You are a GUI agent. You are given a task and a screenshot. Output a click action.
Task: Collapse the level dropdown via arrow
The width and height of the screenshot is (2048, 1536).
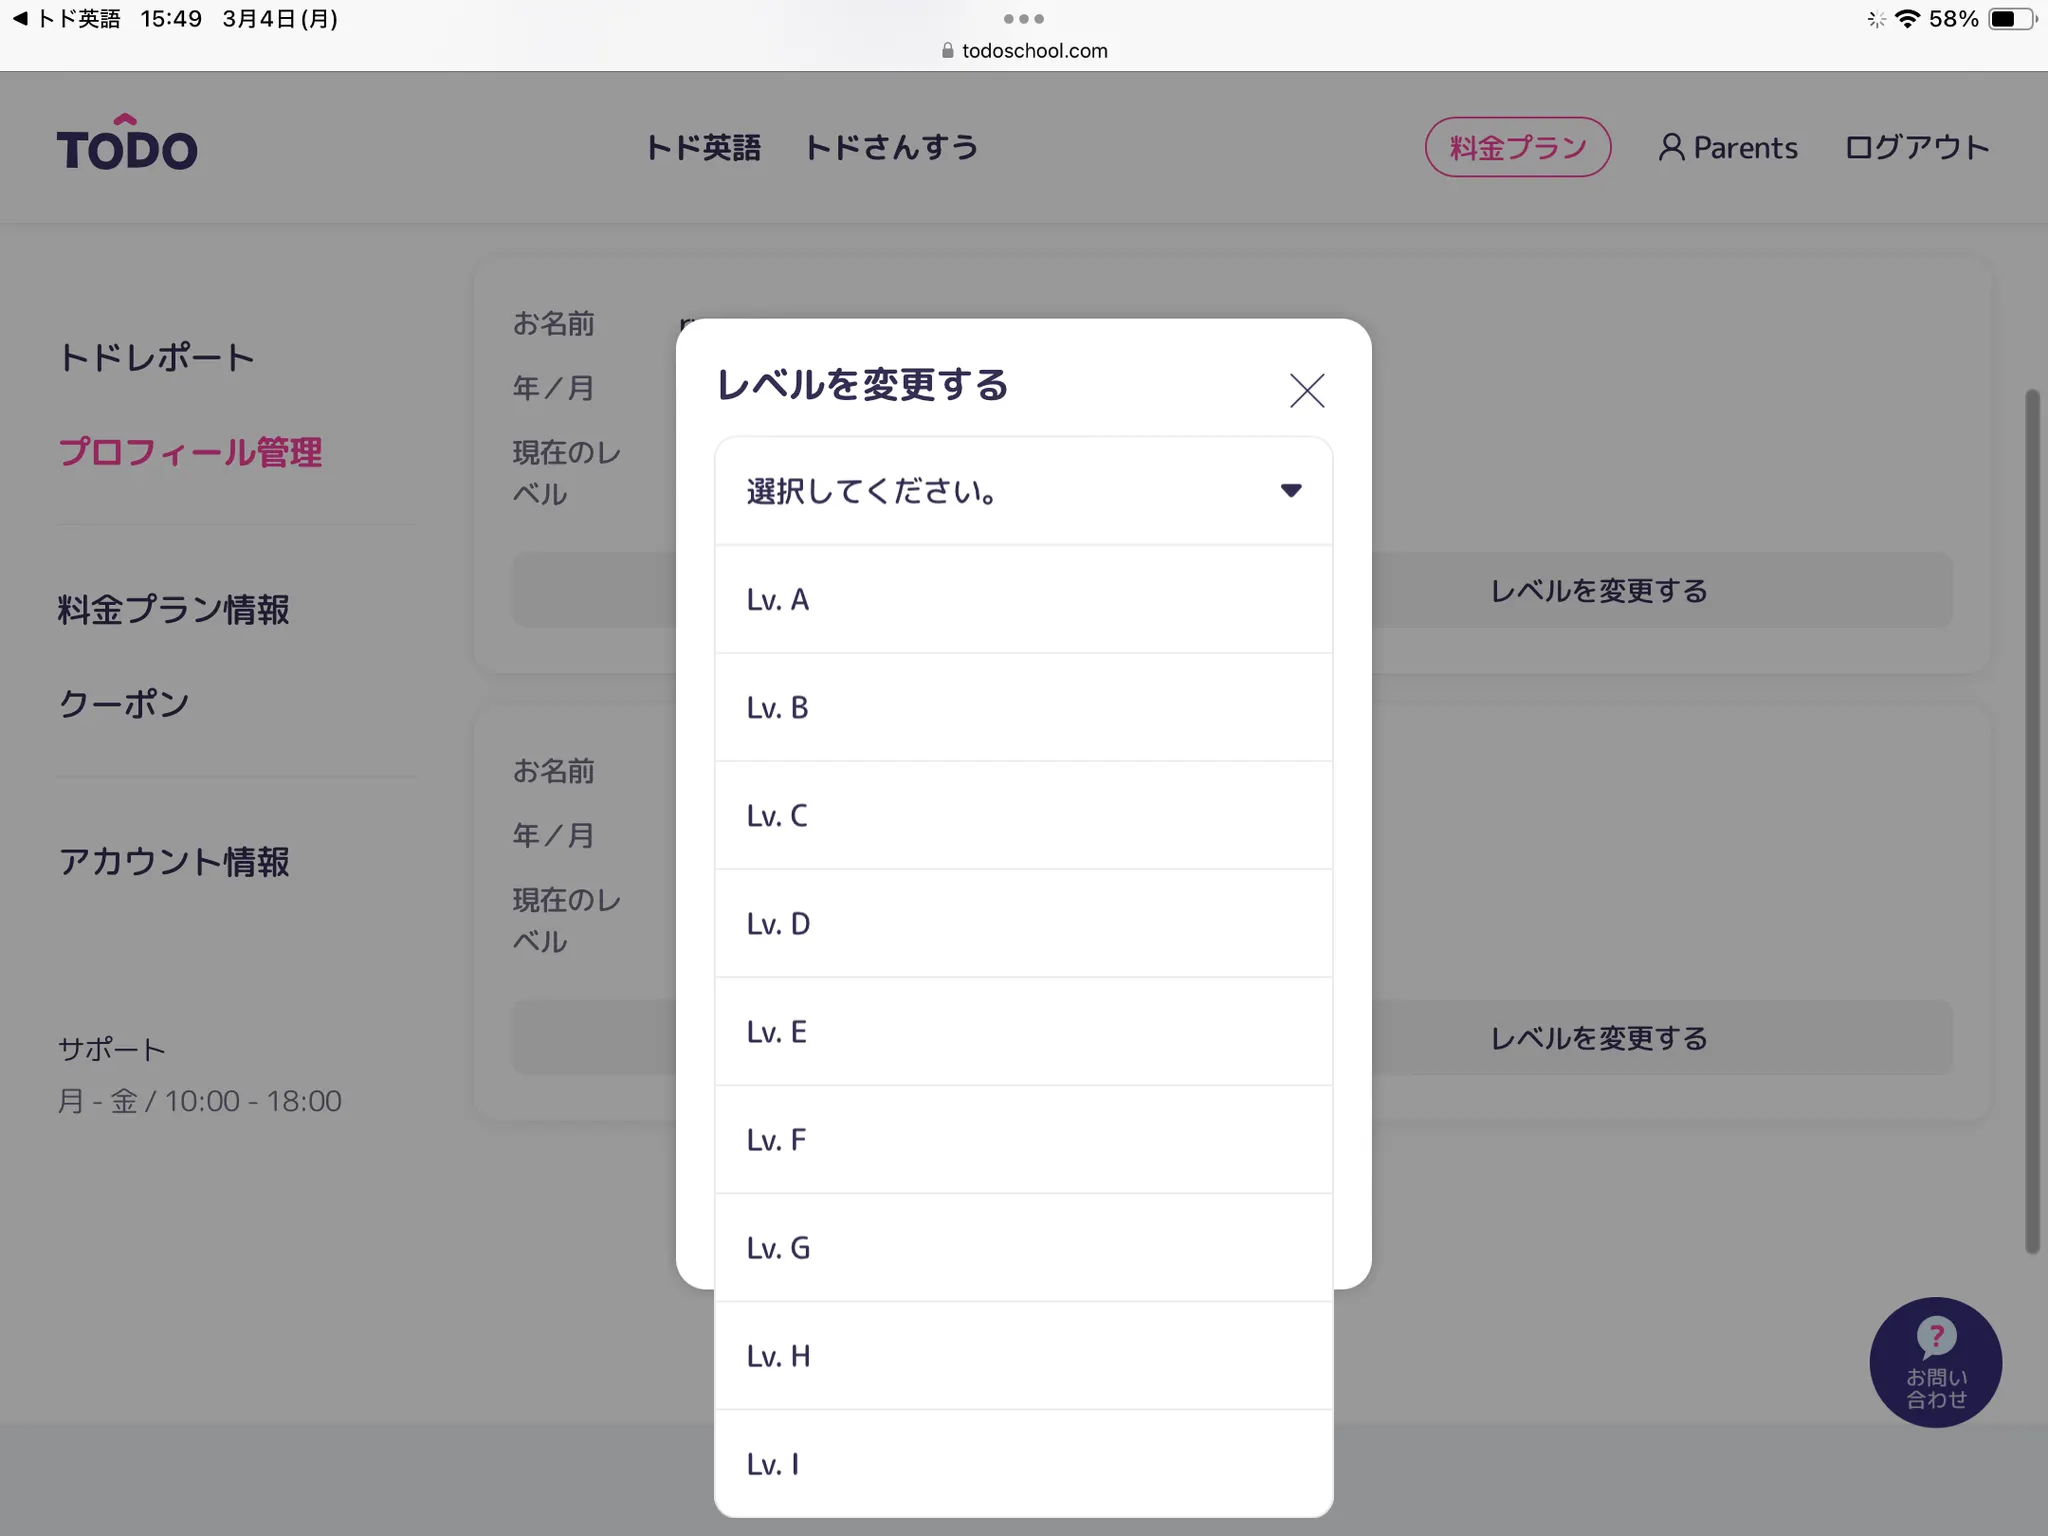click(1290, 490)
